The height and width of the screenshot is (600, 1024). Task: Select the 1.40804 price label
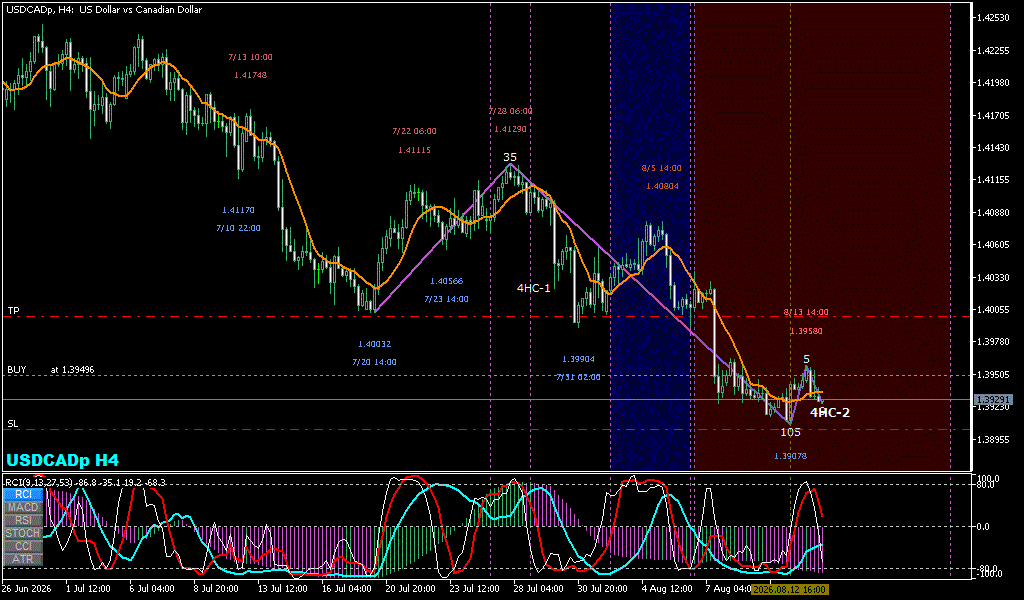point(662,186)
